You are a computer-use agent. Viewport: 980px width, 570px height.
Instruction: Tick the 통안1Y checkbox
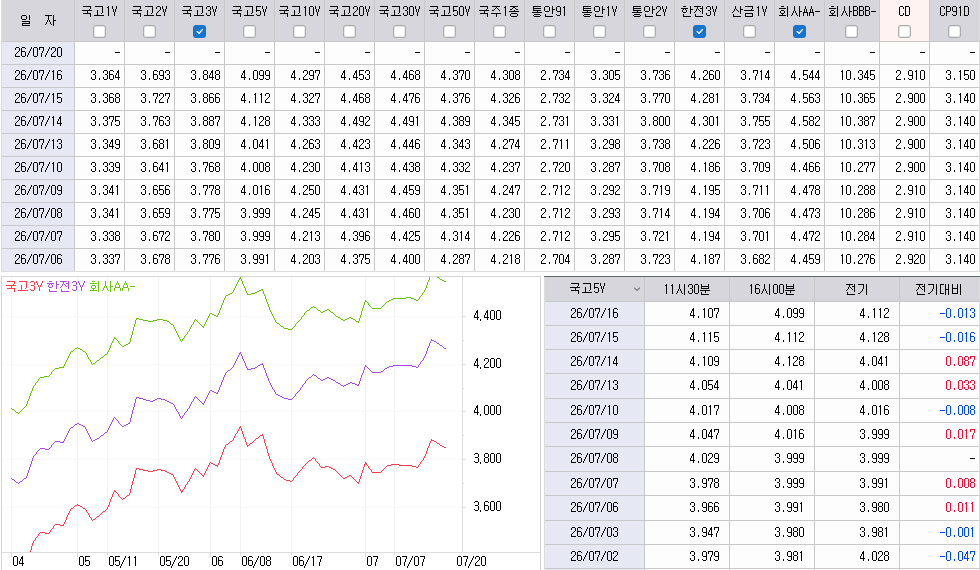pos(599,31)
